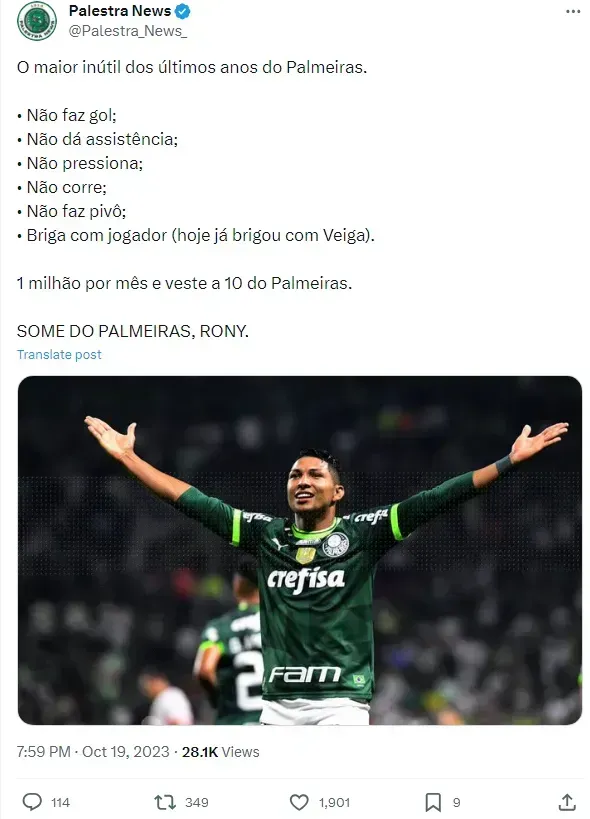Open the Palestra News display name
The height and width of the screenshot is (819, 590).
[120, 11]
